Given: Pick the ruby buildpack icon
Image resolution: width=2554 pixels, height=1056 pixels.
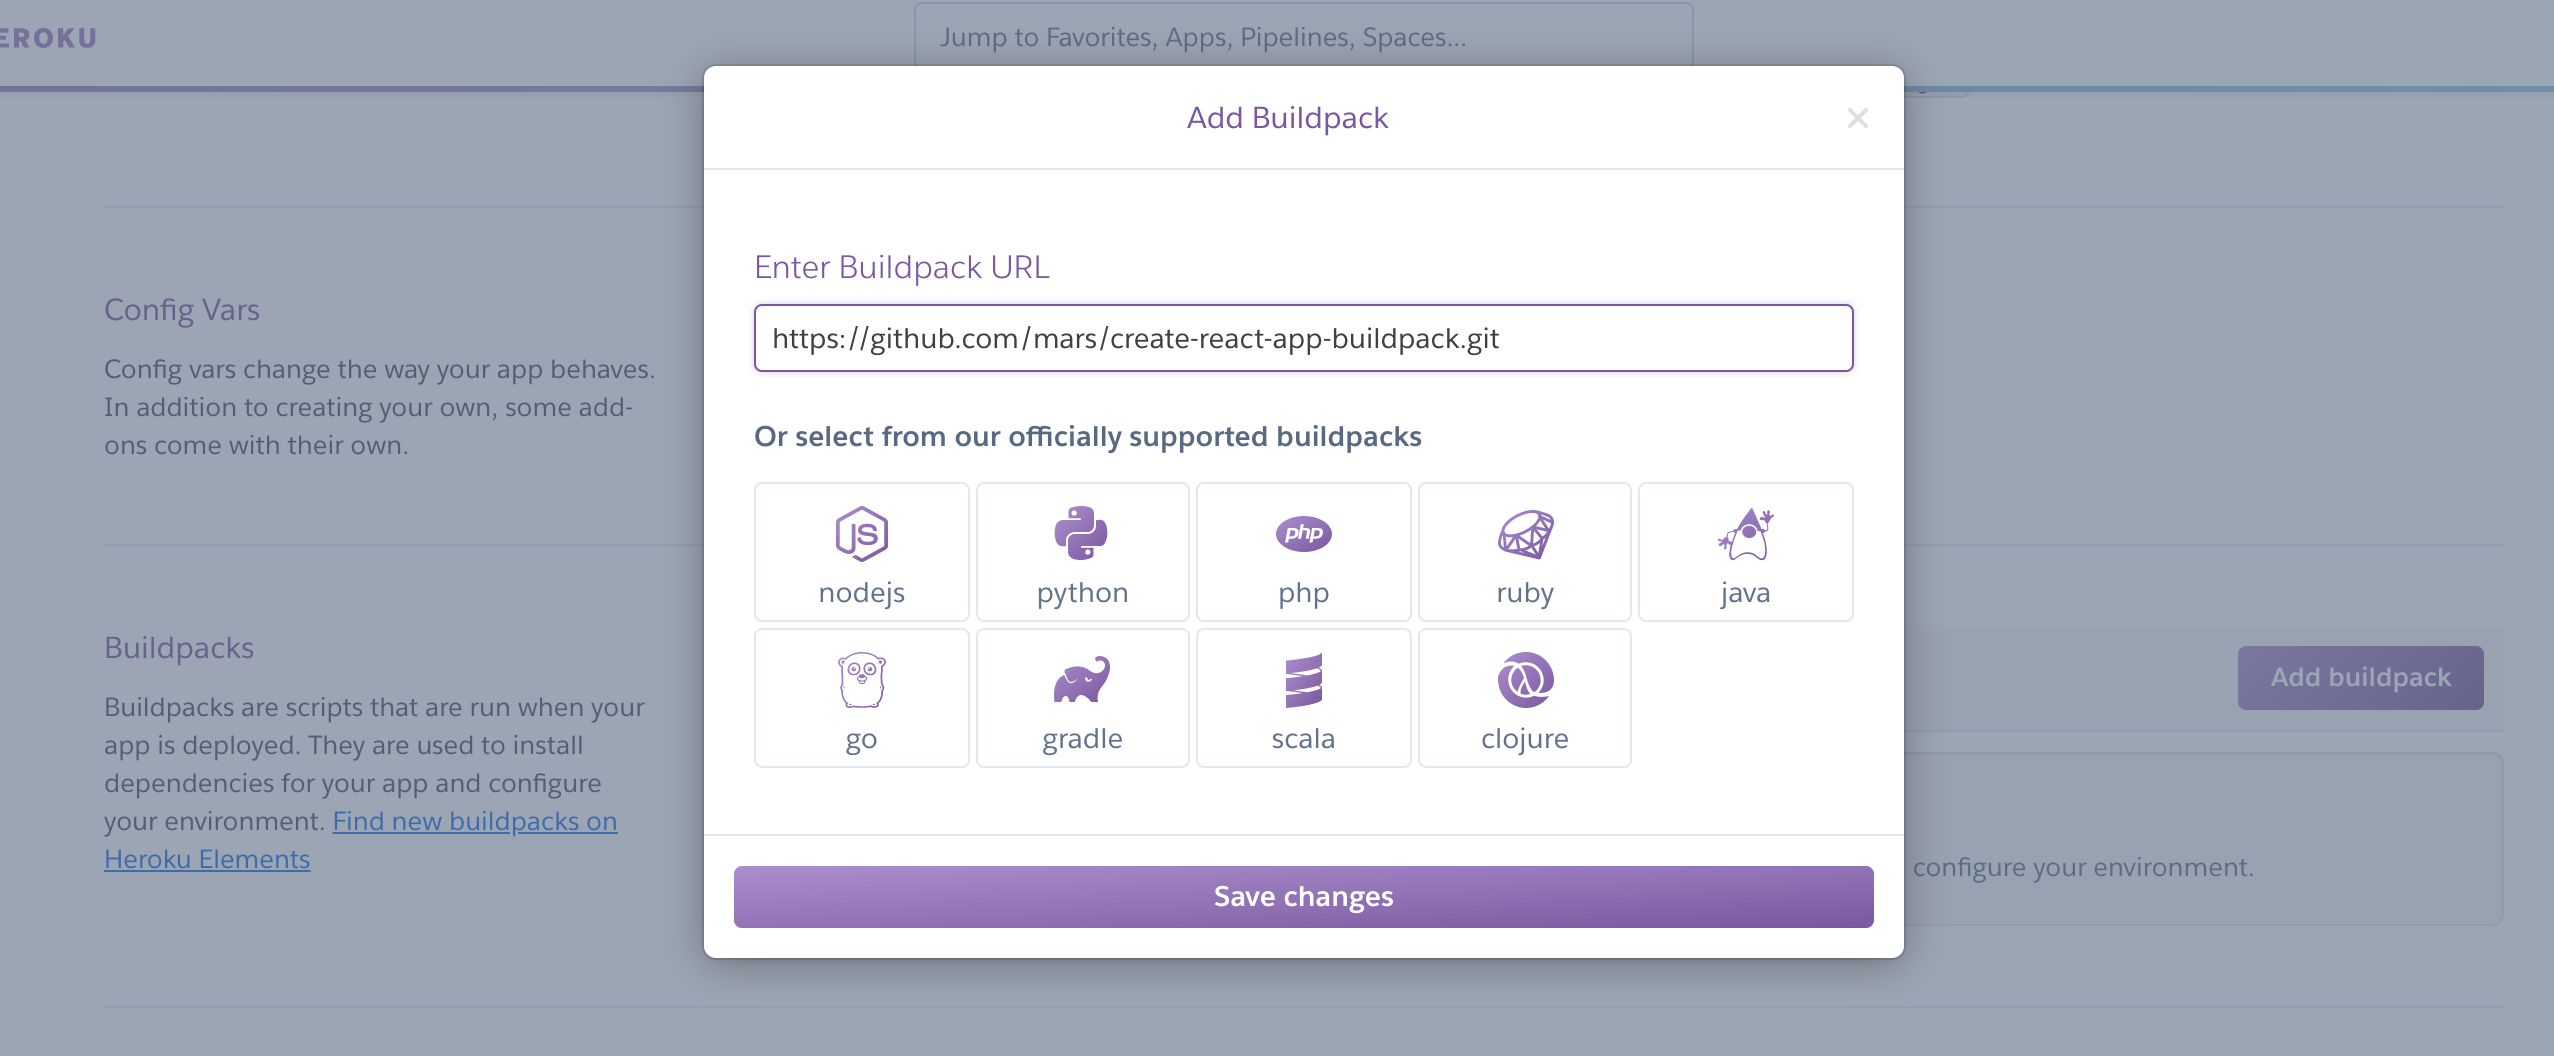Looking at the screenshot, I should click(1523, 550).
